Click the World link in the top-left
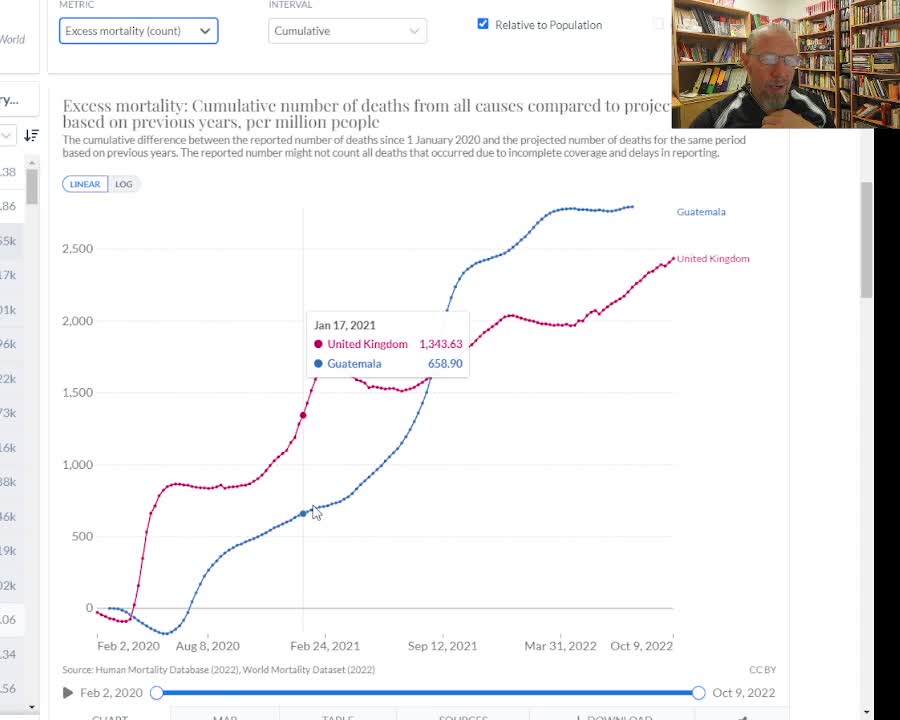900x720 pixels. click(x=12, y=39)
